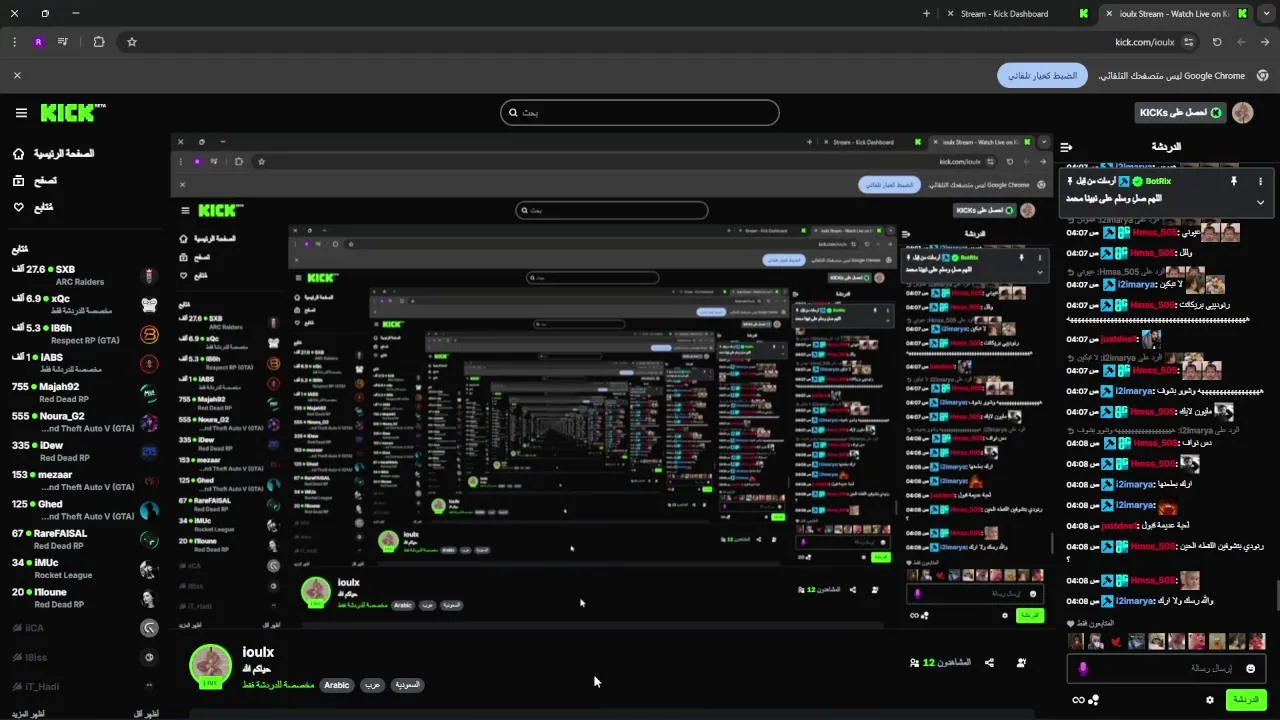
Task: Click the IB6h avatar icon
Action: [x=149, y=334]
